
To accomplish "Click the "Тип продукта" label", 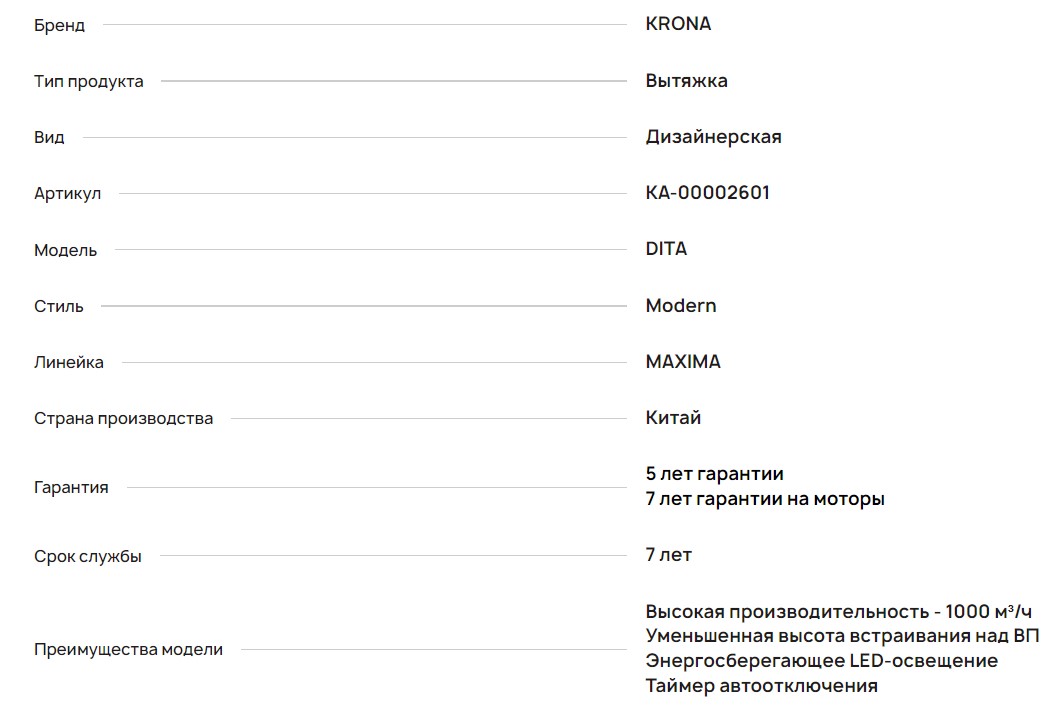I will (89, 81).
